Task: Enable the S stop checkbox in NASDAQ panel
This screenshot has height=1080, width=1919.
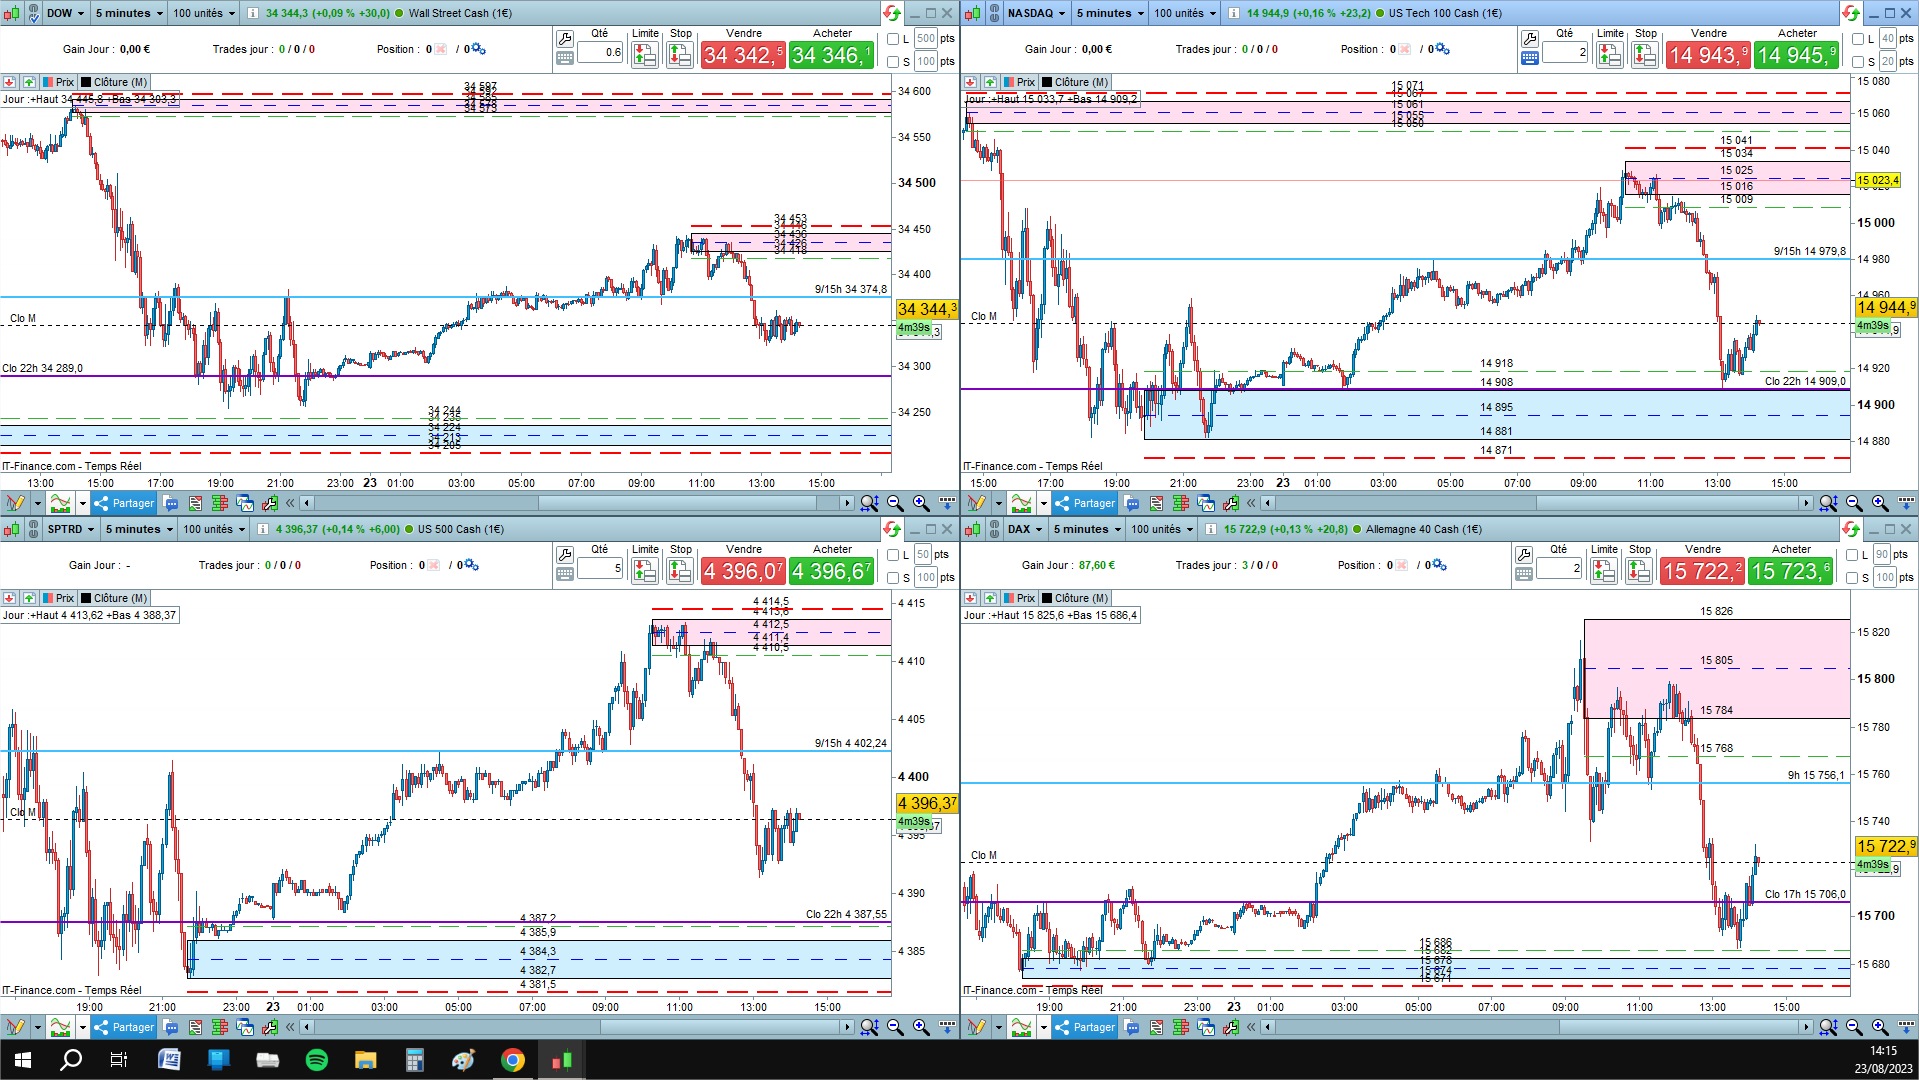Action: coord(1858,62)
